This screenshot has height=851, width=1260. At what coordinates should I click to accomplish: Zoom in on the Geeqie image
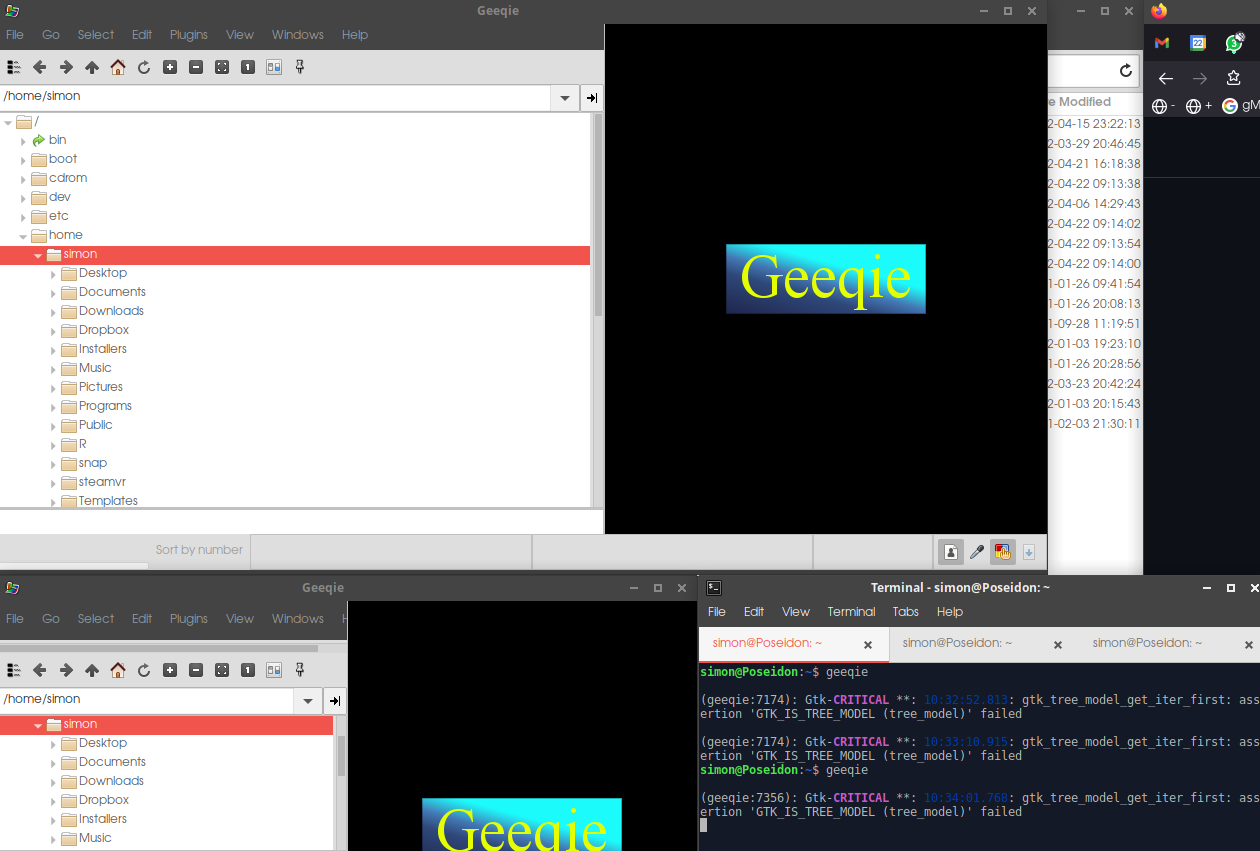[x=170, y=67]
